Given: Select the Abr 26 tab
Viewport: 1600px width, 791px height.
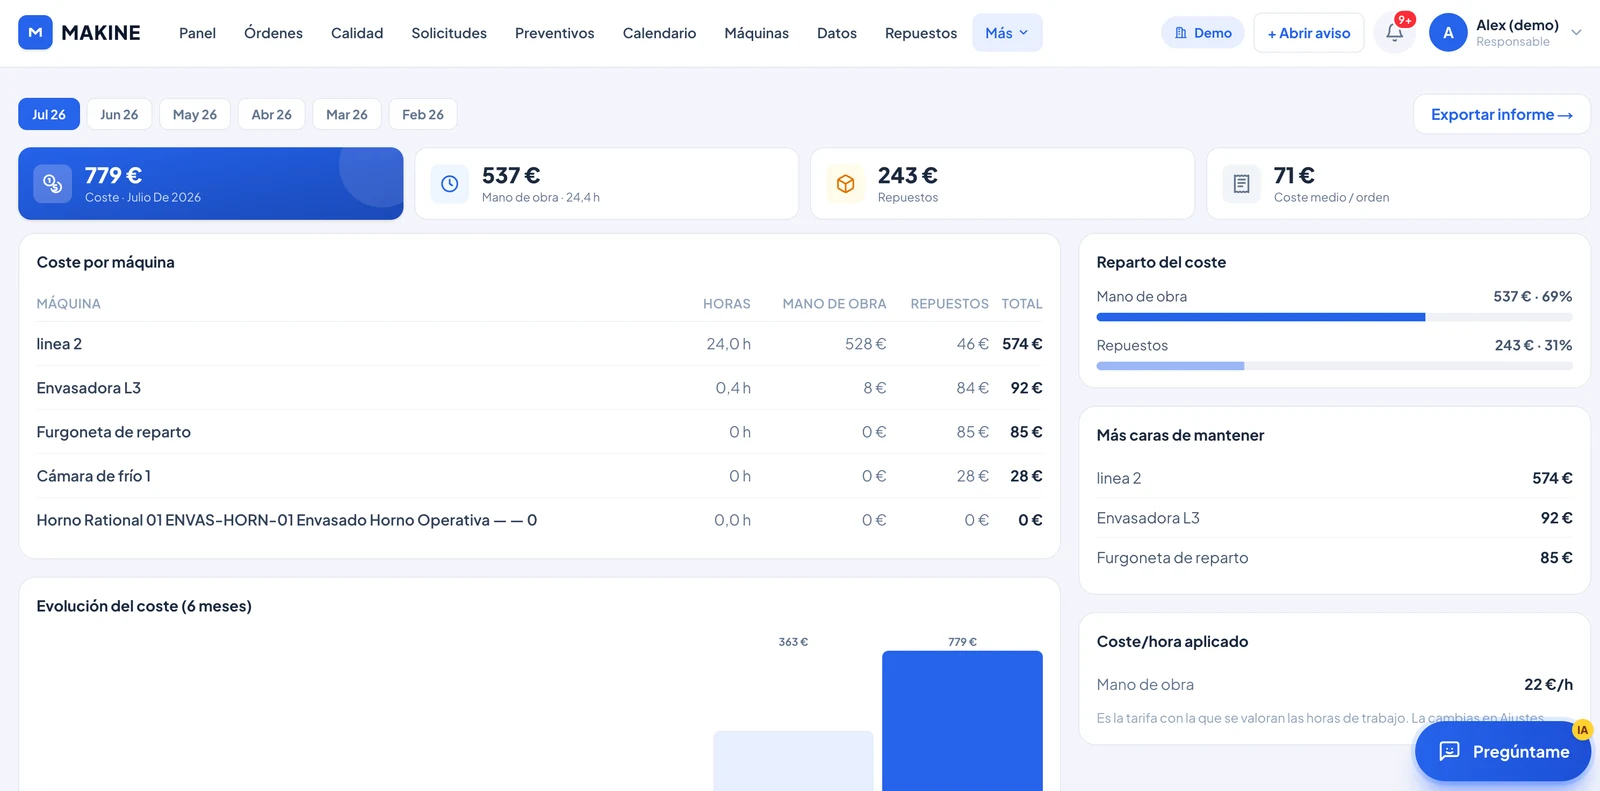Looking at the screenshot, I should tap(271, 114).
